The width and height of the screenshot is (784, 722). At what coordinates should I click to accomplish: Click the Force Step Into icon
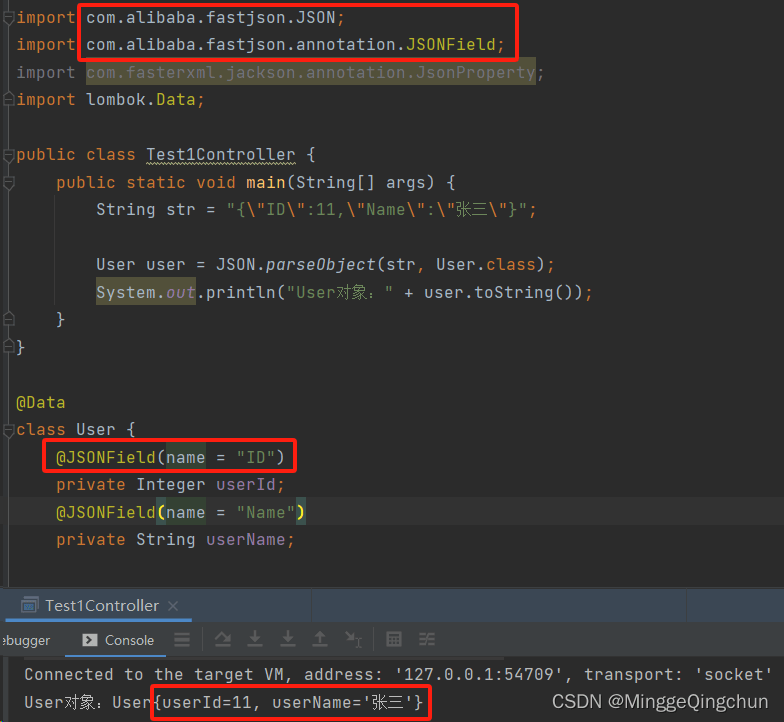[288, 639]
